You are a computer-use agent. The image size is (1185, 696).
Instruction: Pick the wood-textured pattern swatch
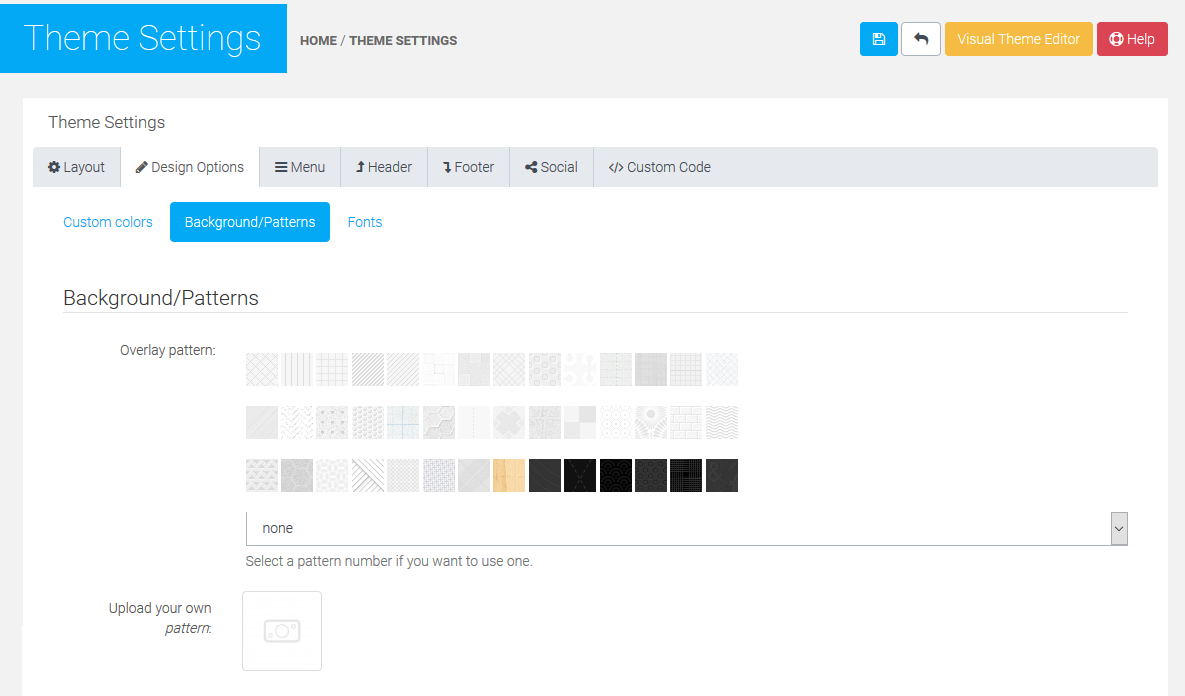click(x=509, y=475)
